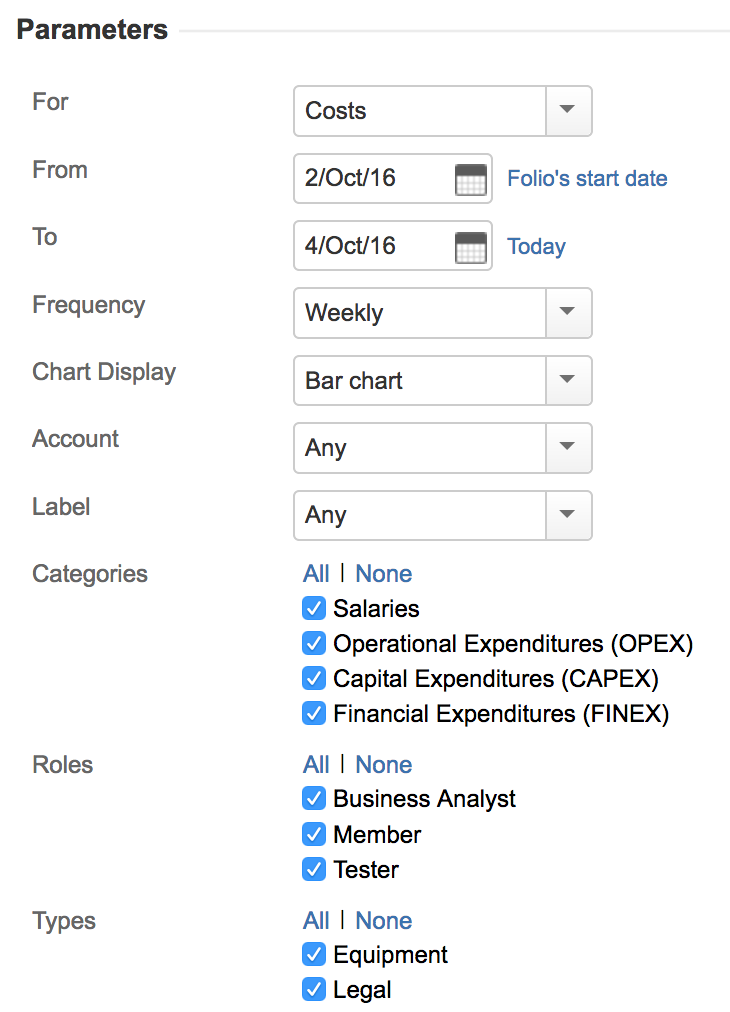Screen dimensions: 730x1012
Task: Open the To date calendar picker
Action: pyautogui.click(x=470, y=247)
